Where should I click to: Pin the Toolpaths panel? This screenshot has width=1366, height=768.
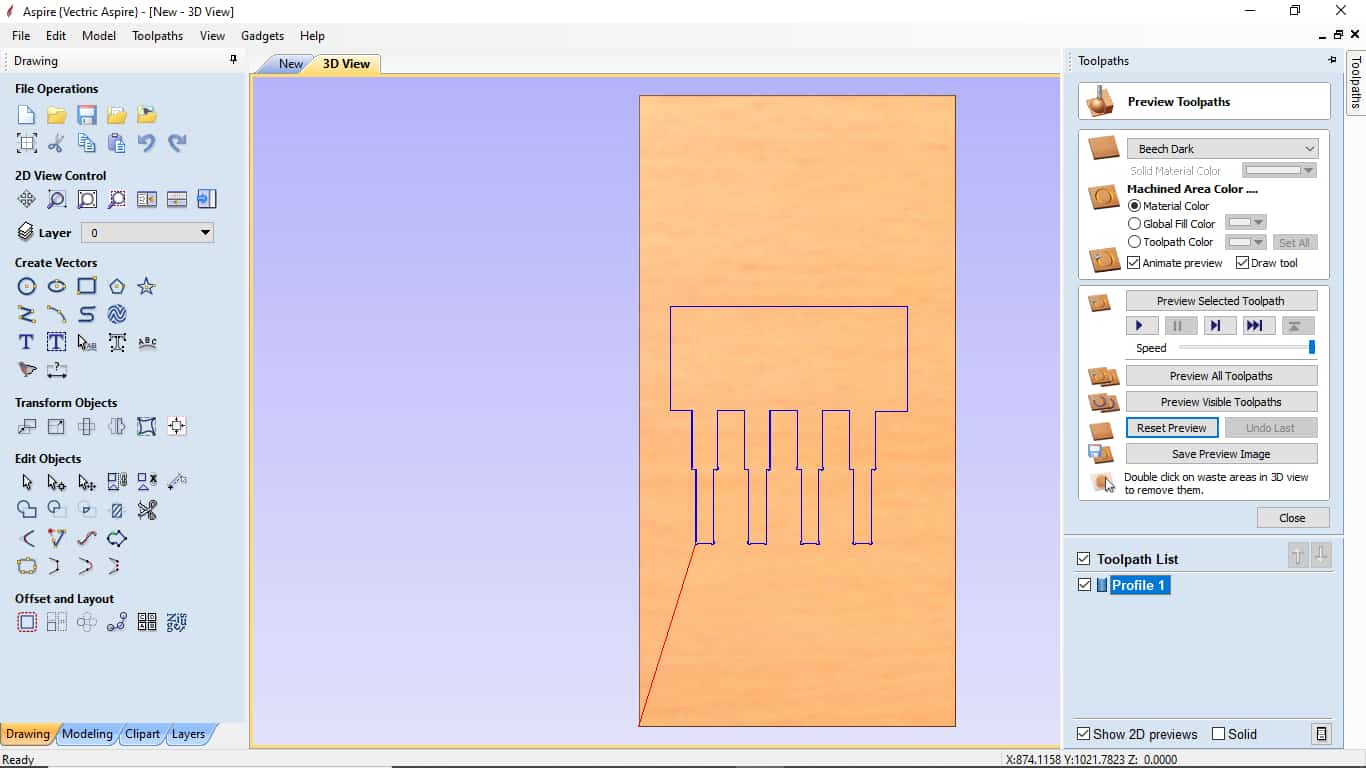[x=1332, y=60]
